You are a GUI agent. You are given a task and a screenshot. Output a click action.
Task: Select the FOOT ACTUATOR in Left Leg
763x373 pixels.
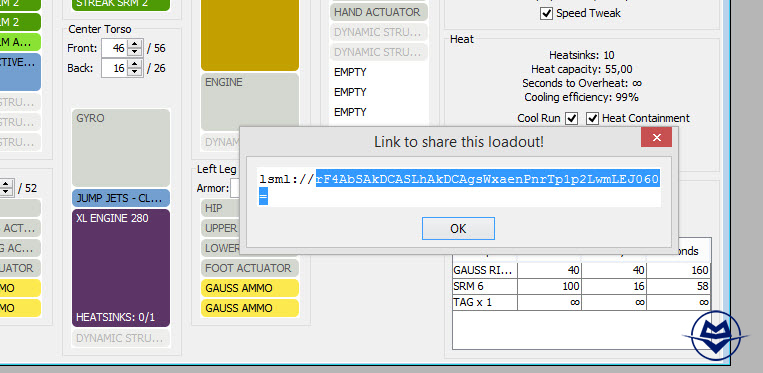(x=250, y=268)
